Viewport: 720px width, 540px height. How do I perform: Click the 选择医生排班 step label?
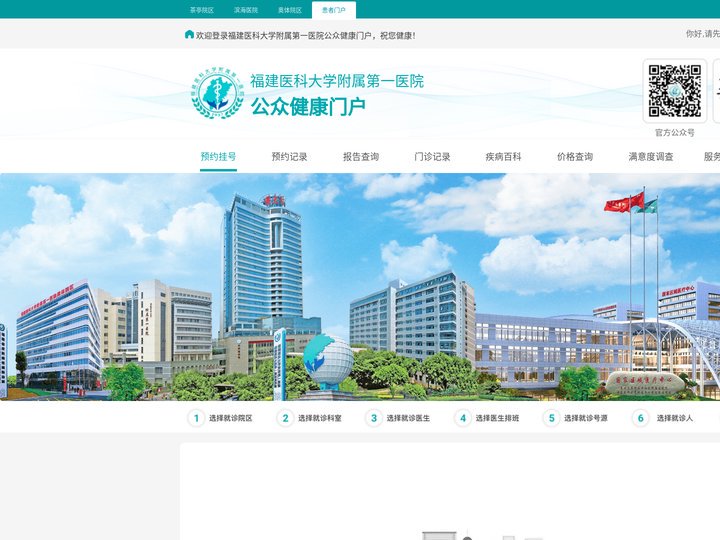click(x=497, y=418)
